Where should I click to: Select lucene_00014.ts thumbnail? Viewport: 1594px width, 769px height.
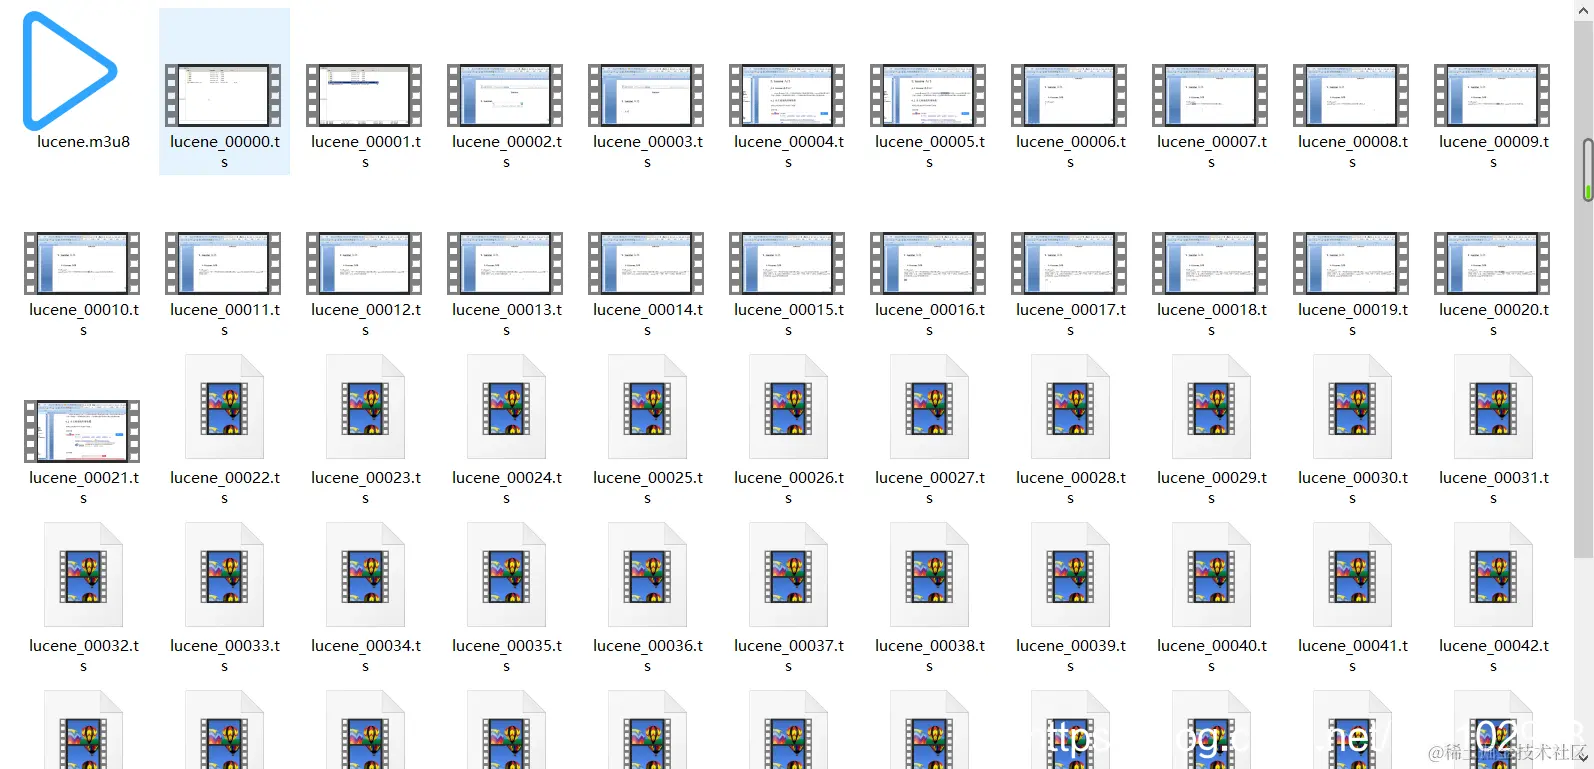coord(646,264)
